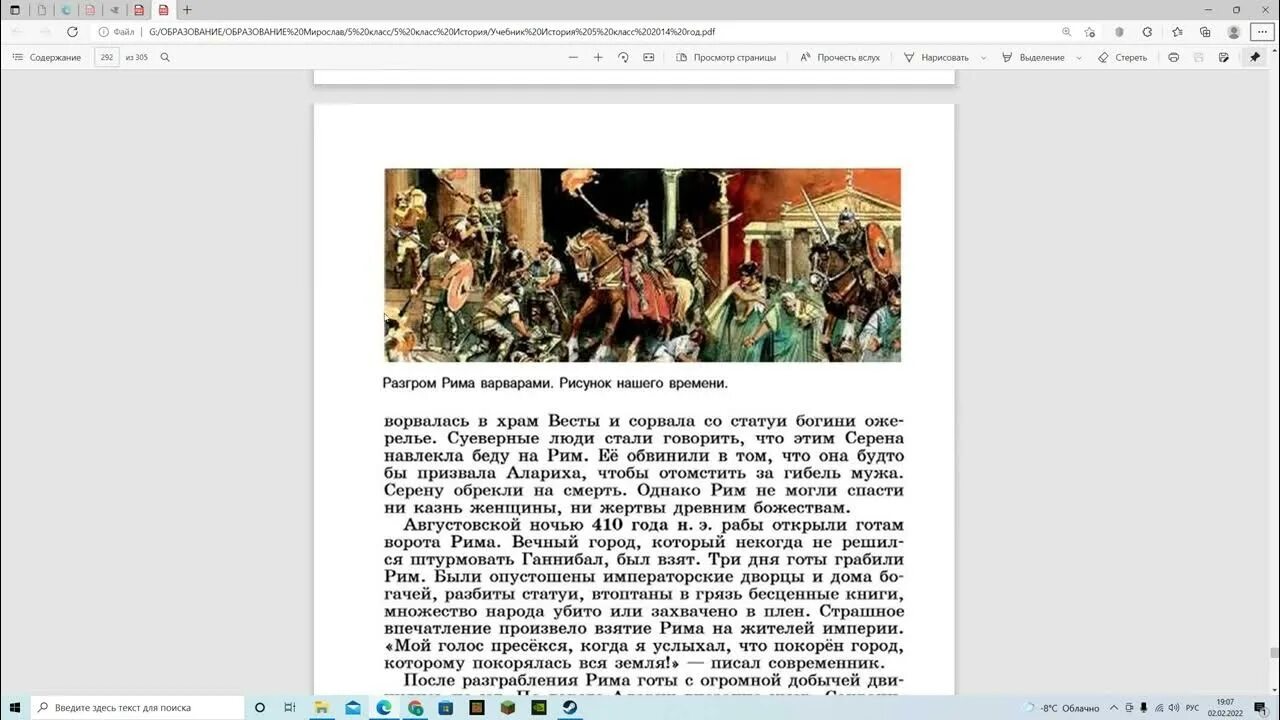Open File Explorer from the taskbar

[x=322, y=707]
